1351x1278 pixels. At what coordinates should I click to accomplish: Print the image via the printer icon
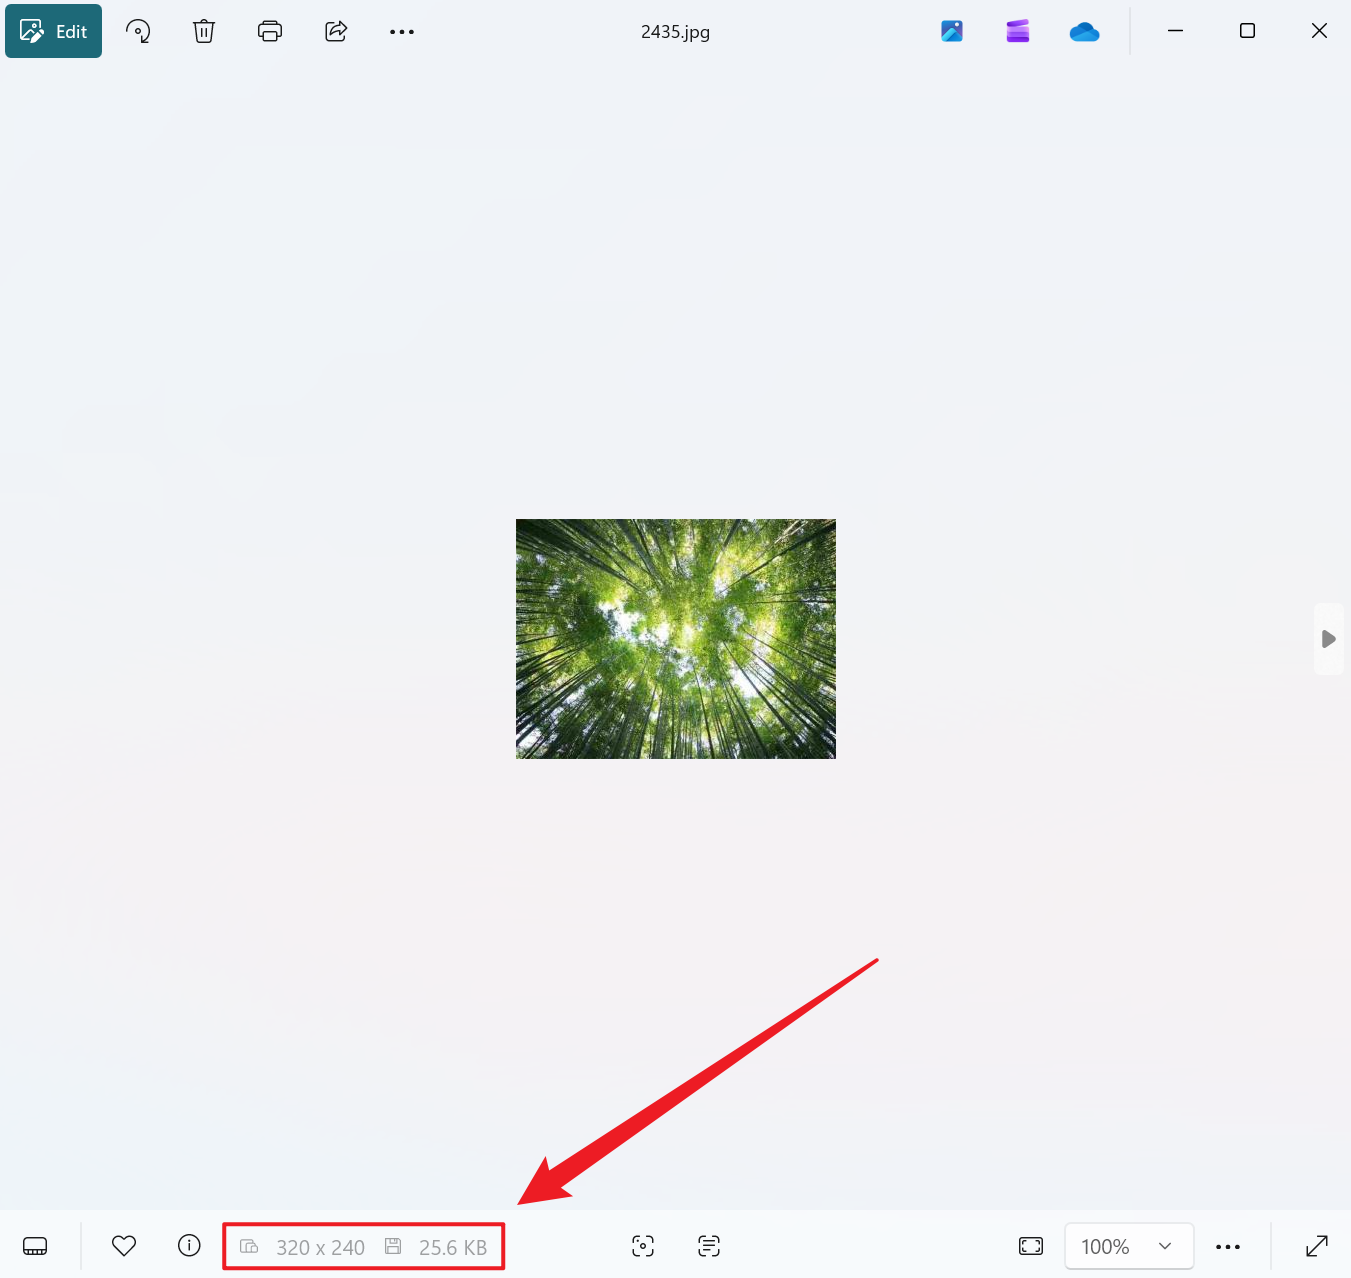[x=270, y=32]
